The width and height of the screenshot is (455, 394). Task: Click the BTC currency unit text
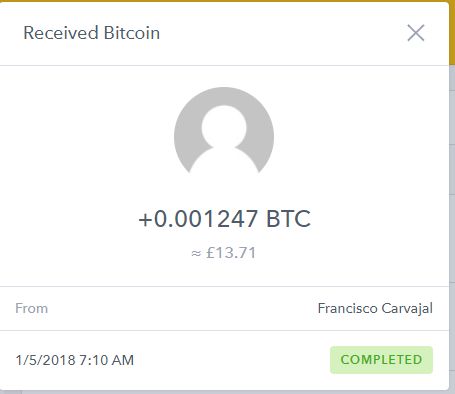point(288,219)
